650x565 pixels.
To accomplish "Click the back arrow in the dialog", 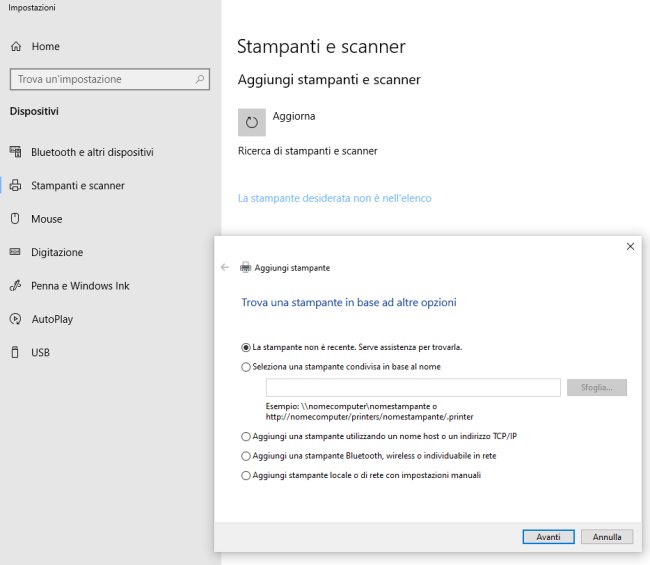I will (x=225, y=267).
